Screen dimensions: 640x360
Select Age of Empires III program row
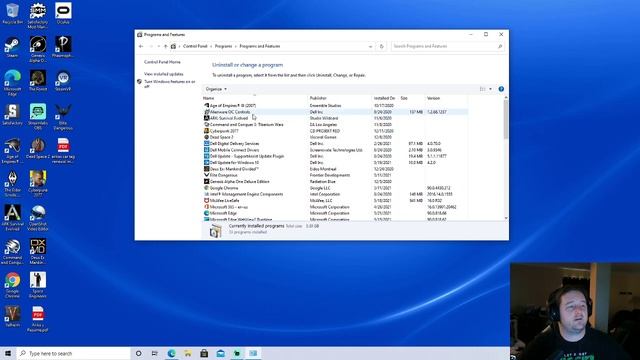coord(335,106)
